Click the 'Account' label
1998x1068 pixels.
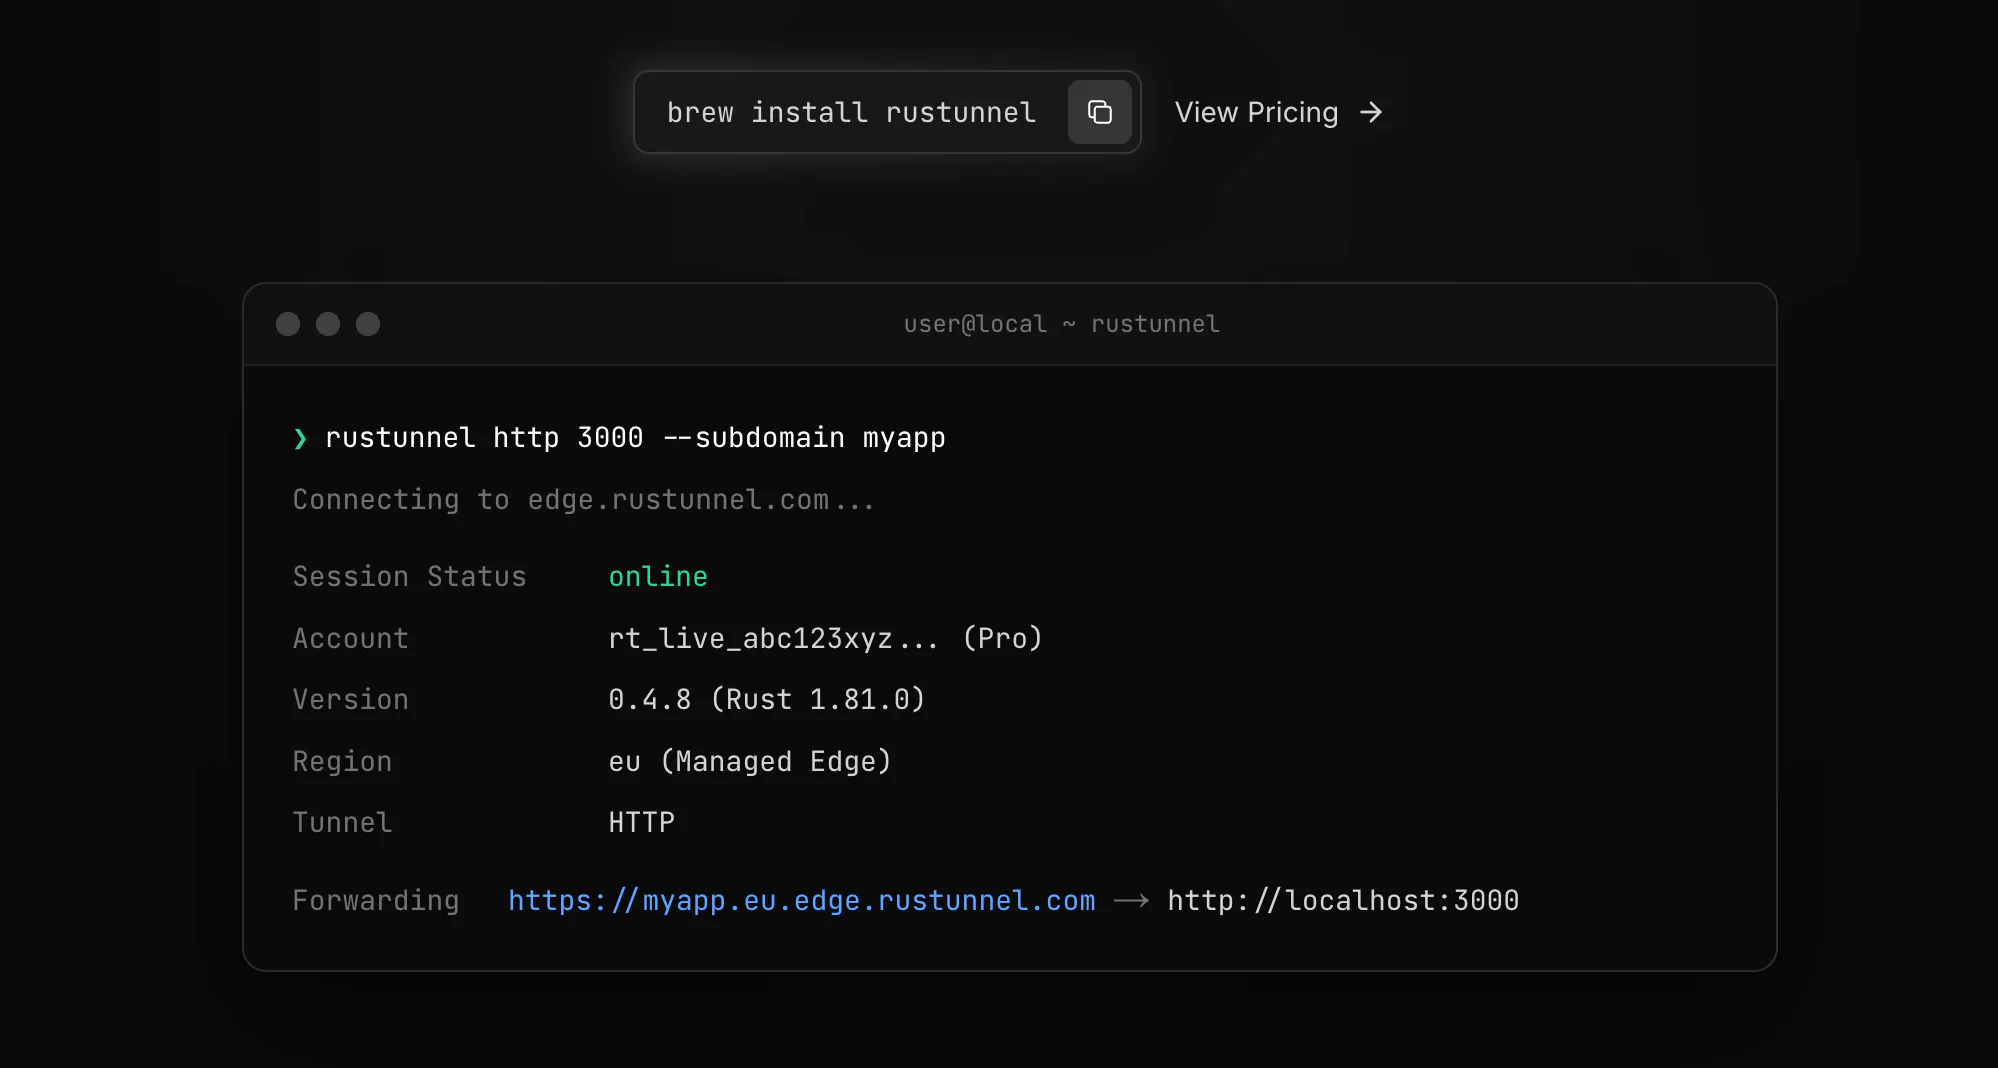350,639
